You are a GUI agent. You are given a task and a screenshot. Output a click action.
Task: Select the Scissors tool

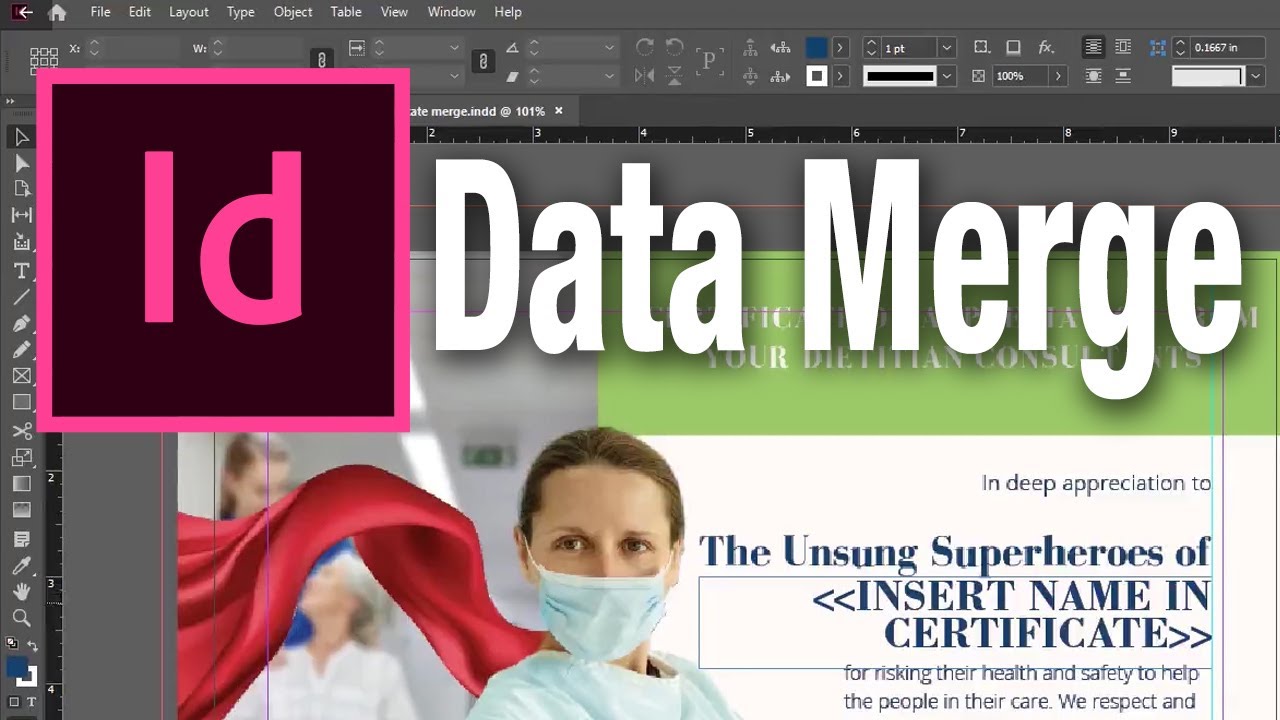[21, 431]
